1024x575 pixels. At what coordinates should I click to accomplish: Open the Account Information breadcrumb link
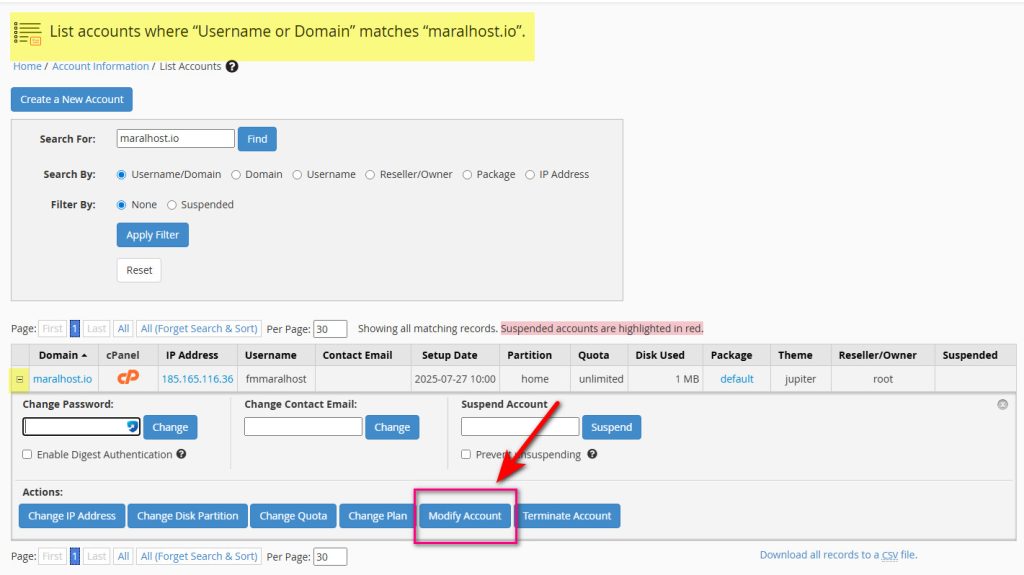point(99,67)
